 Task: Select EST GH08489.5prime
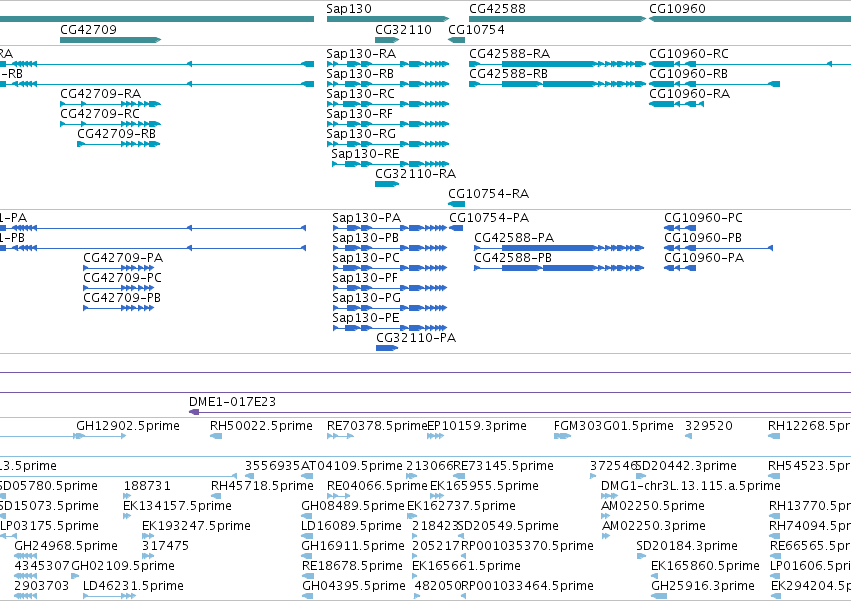(353, 506)
